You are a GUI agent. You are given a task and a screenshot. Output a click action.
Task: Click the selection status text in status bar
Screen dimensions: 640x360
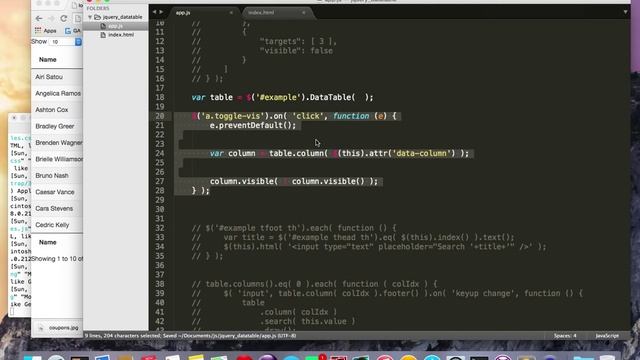pyautogui.click(x=190, y=336)
